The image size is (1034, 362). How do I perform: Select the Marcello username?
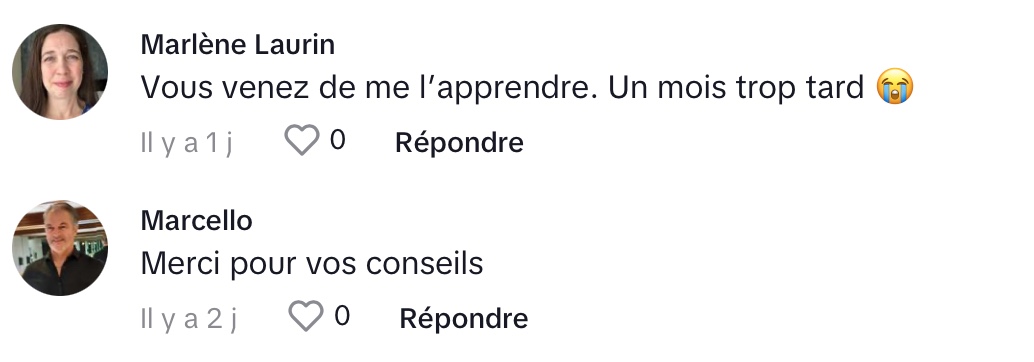tap(197, 221)
